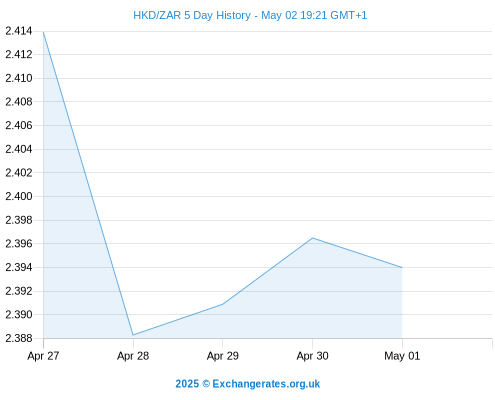Click the 2.388 y-axis label
Screen dimensions: 495x400
(x=19, y=338)
